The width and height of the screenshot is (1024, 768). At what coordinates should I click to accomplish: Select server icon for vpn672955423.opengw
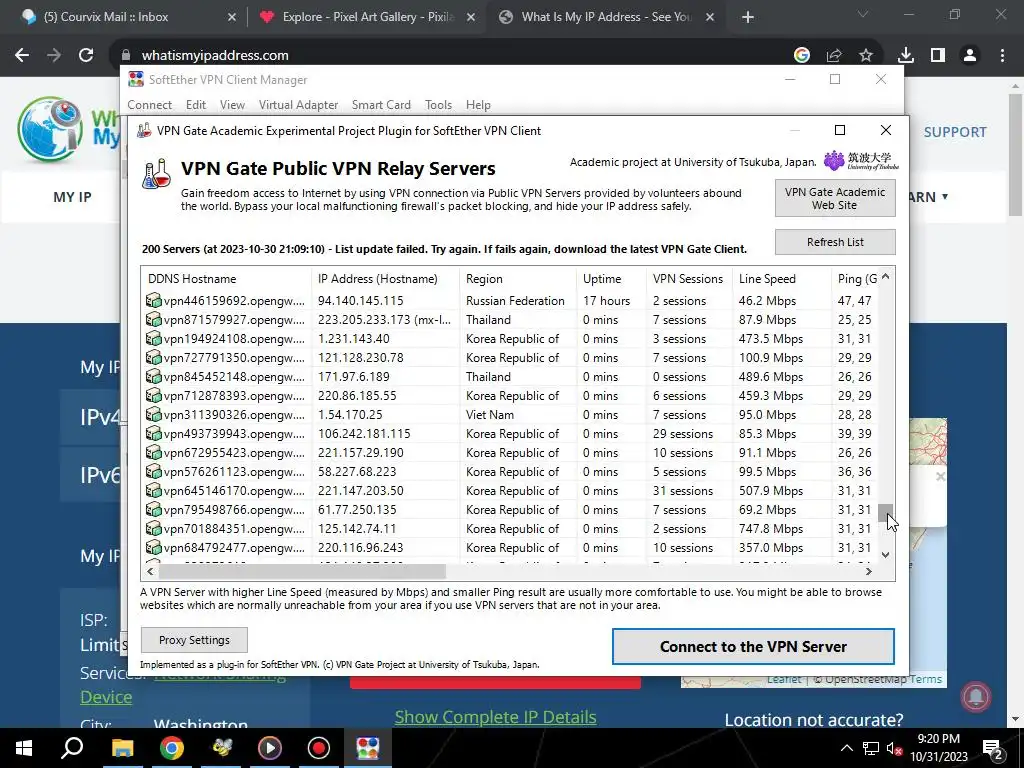coord(153,452)
